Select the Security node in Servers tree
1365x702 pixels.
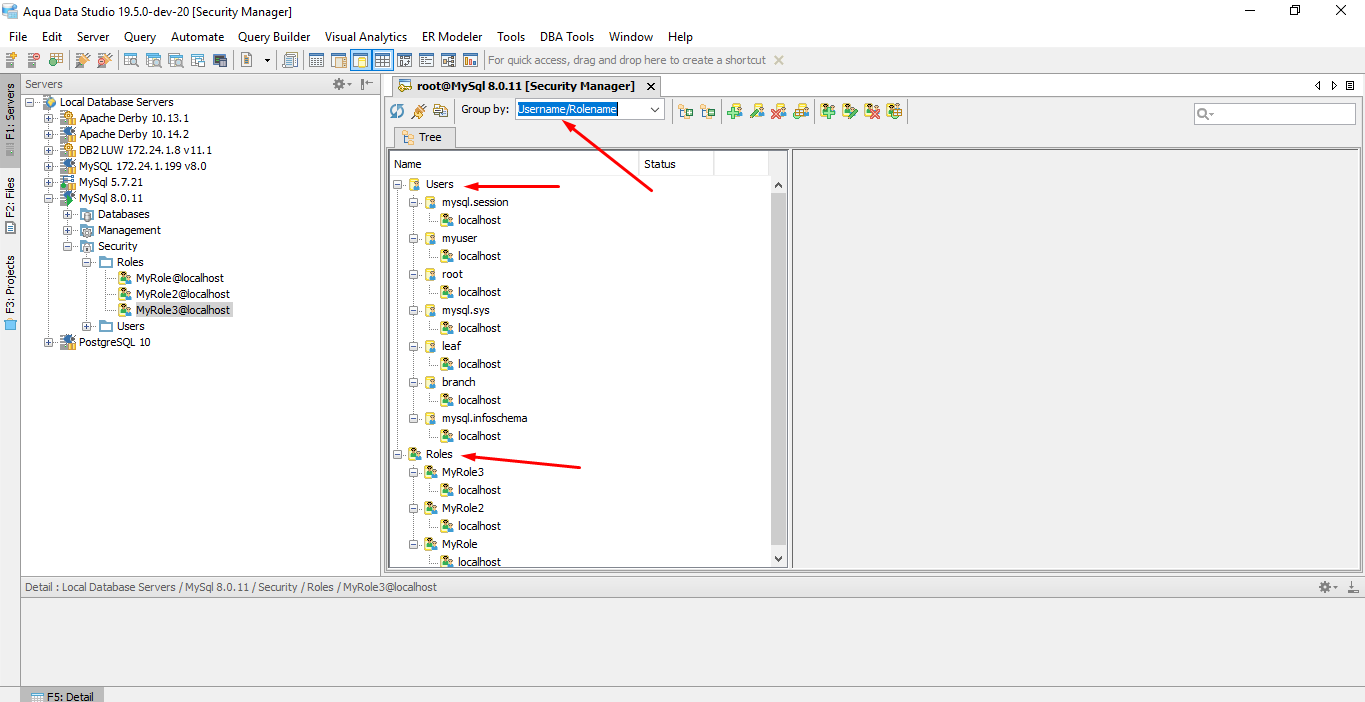[118, 246]
